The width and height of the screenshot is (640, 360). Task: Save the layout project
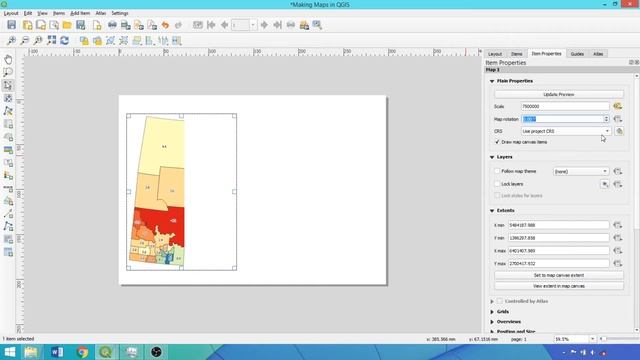(11, 25)
